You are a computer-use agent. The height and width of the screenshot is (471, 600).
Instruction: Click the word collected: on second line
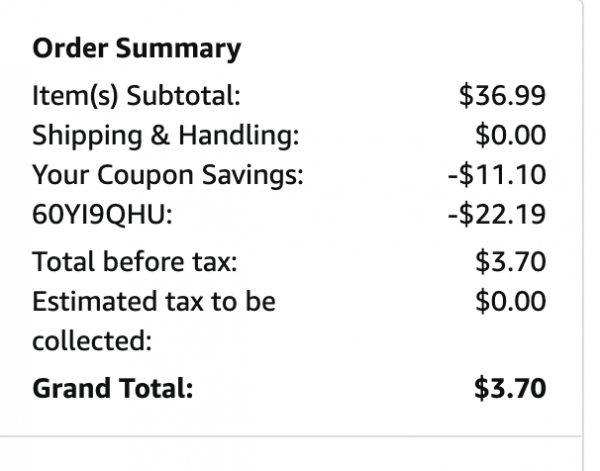pyautogui.click(x=92, y=341)
